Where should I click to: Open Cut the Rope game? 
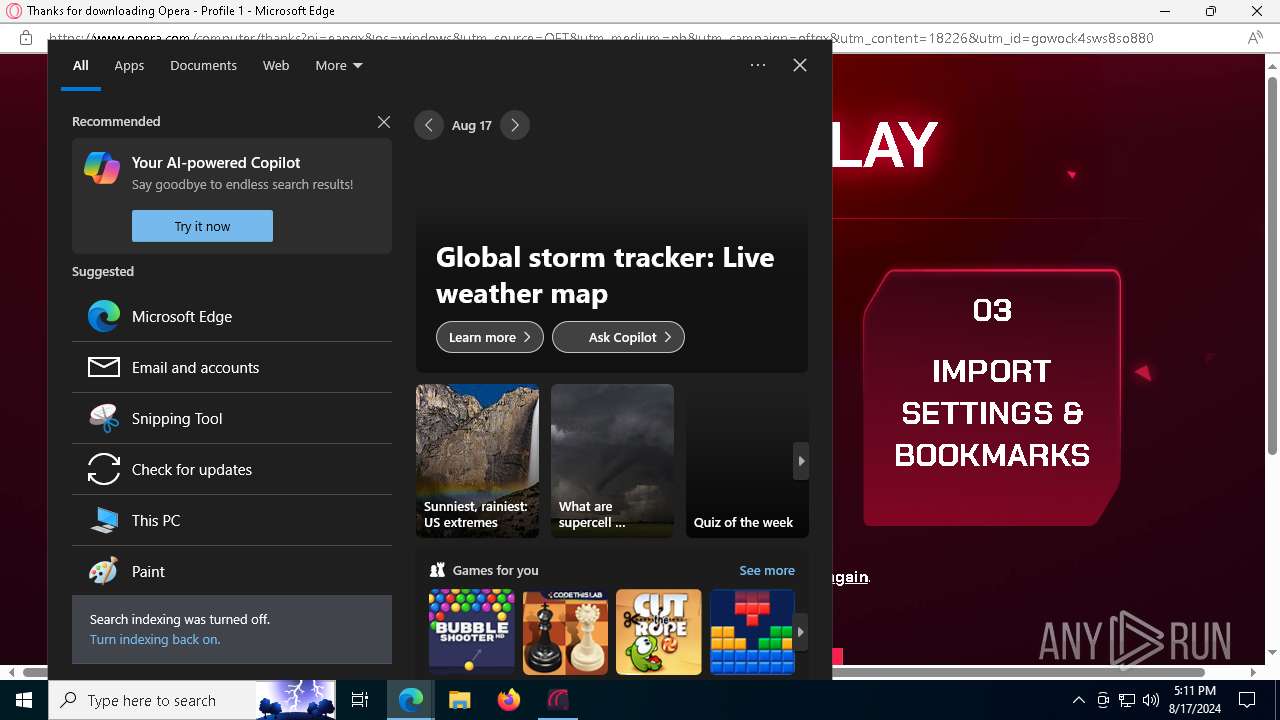click(659, 631)
